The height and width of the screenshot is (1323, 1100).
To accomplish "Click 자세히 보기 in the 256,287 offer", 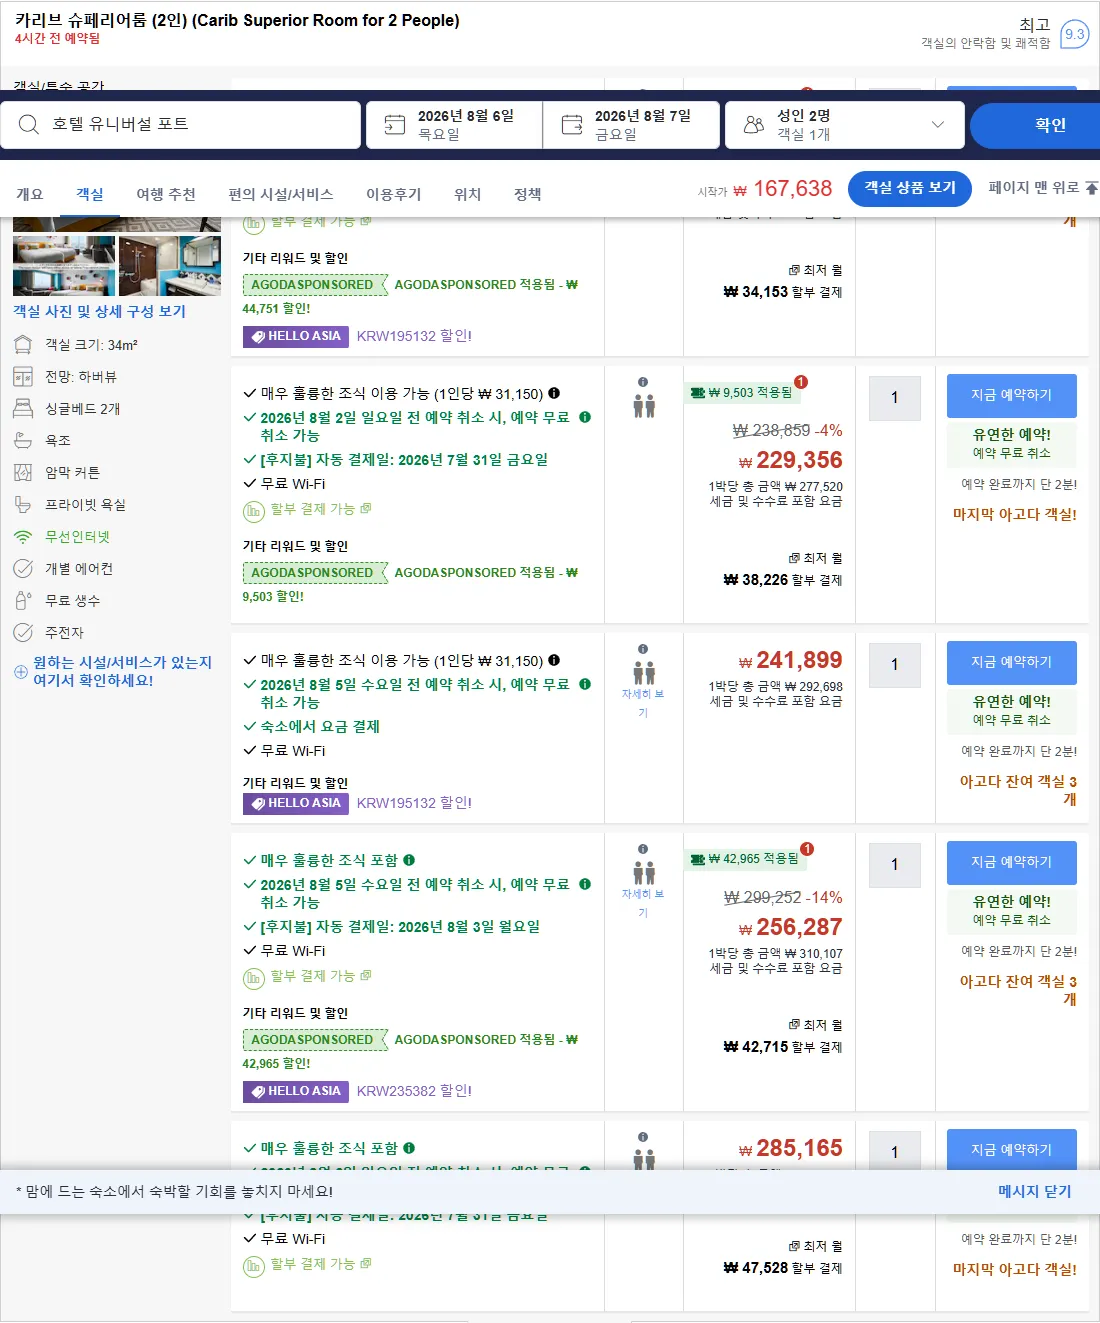I will (x=643, y=903).
